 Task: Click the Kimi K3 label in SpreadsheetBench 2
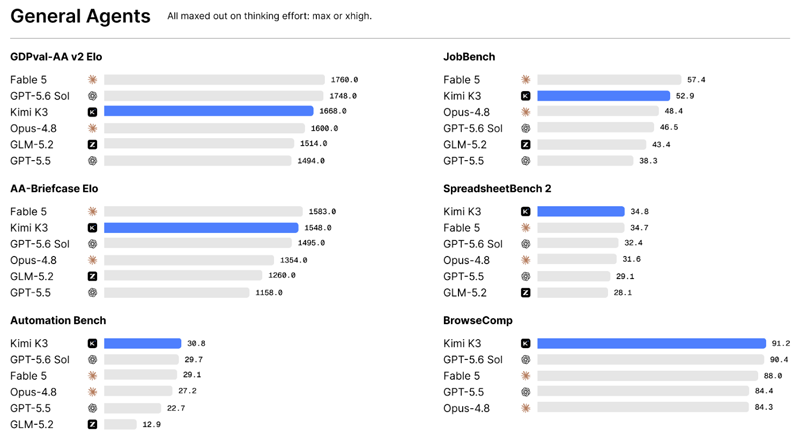(462, 211)
